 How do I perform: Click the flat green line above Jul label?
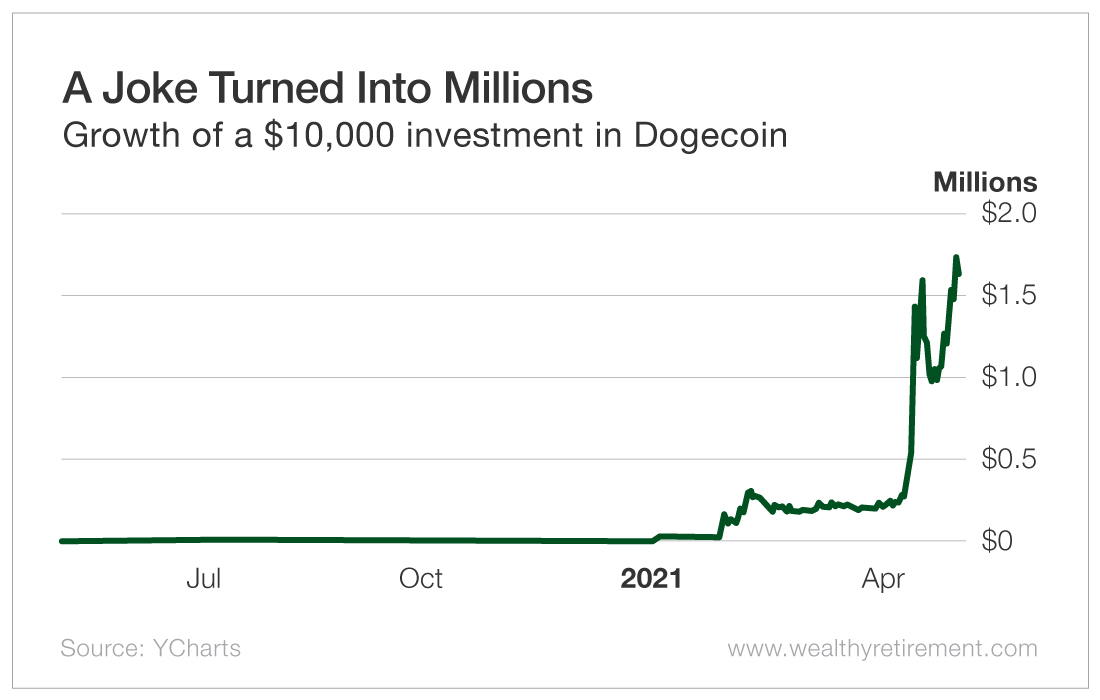click(x=204, y=540)
